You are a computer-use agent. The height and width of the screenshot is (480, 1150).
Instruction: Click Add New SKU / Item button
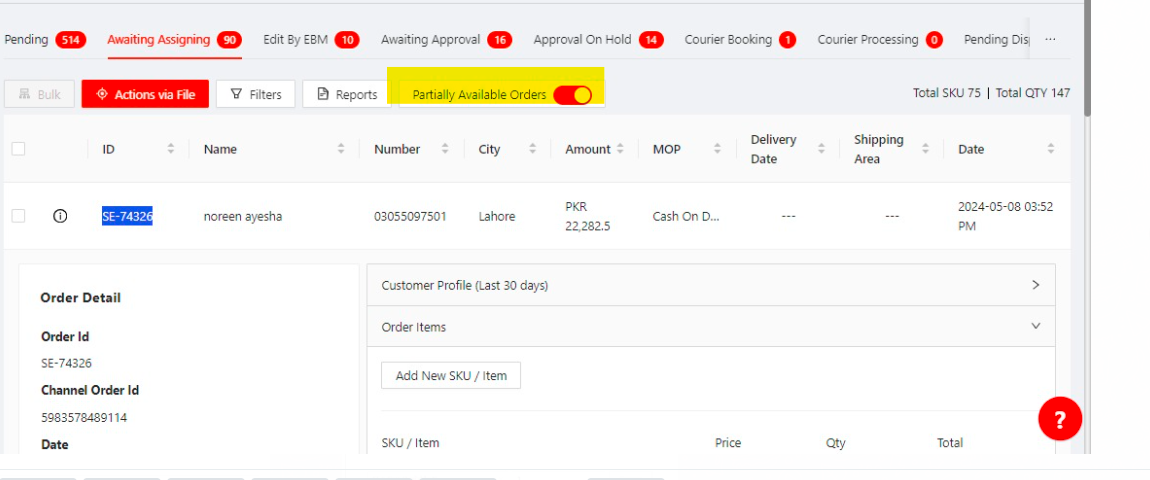click(x=451, y=376)
